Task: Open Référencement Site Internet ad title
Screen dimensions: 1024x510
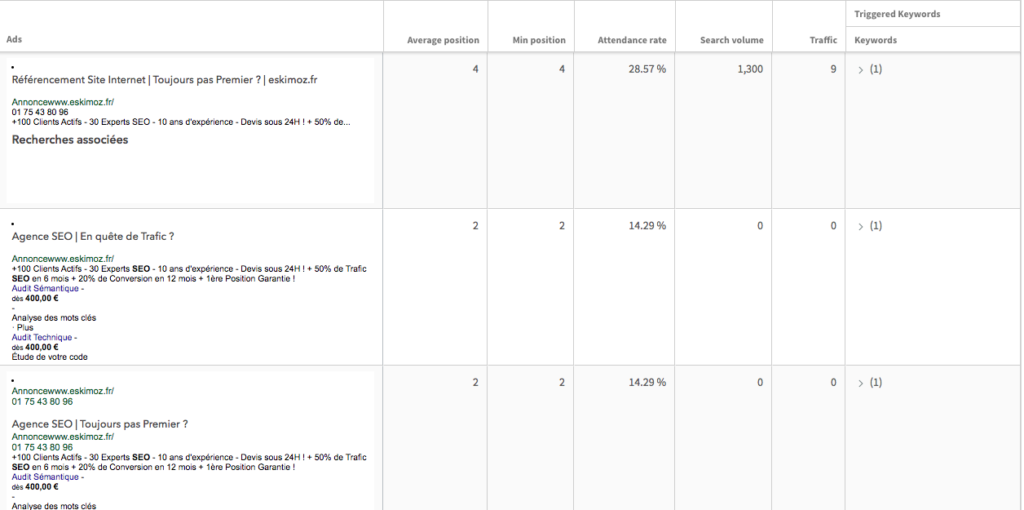Action: 165,80
